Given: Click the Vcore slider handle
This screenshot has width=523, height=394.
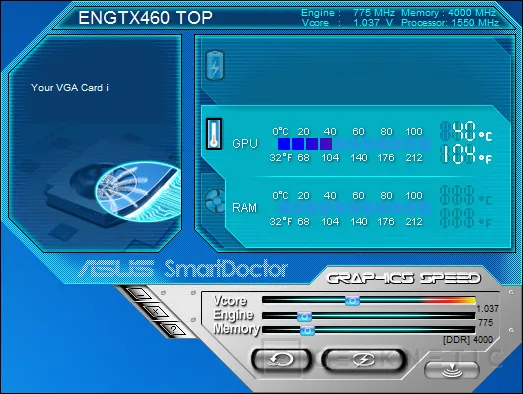Looking at the screenshot, I should (x=352, y=301).
